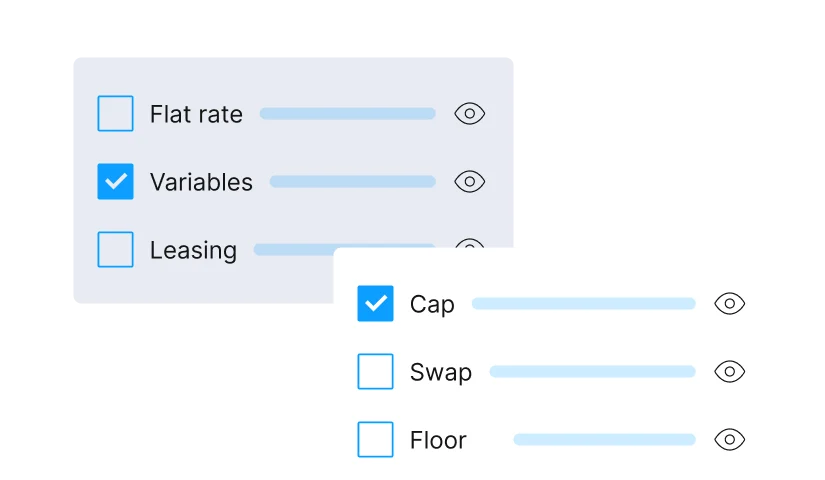Select the Floor checkbox

375,439
